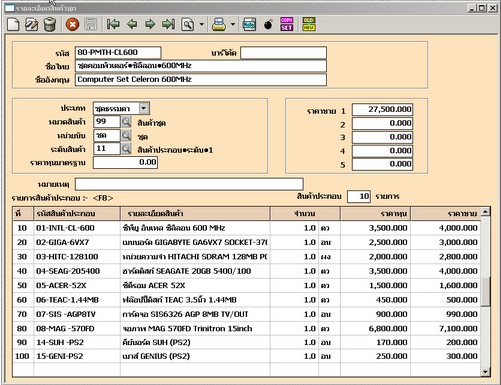Open dropdown arrow beside search icon
Viewport: 501px width, 385px height.
(x=201, y=25)
